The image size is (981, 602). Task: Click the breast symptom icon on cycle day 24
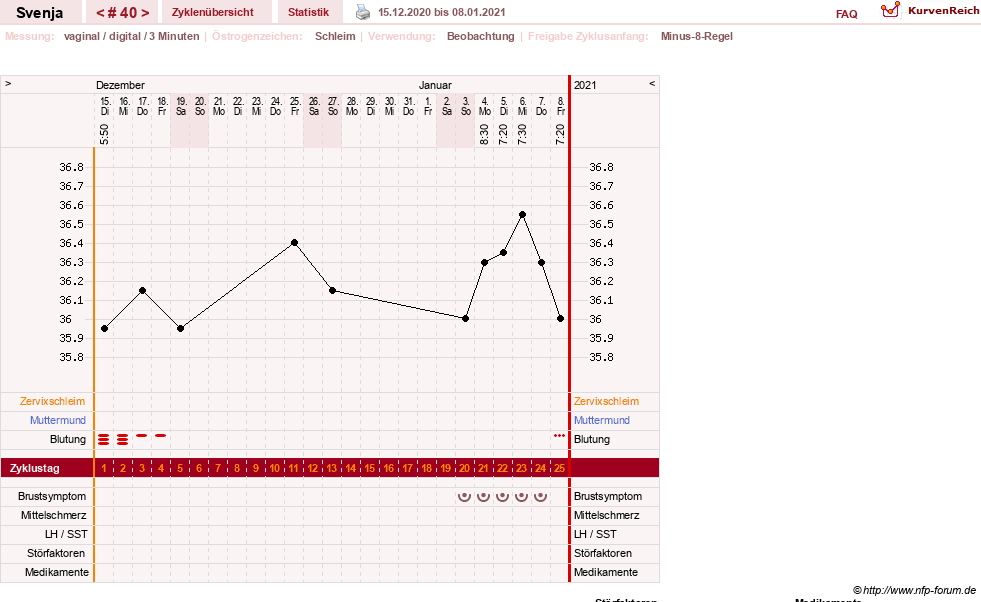pos(541,496)
